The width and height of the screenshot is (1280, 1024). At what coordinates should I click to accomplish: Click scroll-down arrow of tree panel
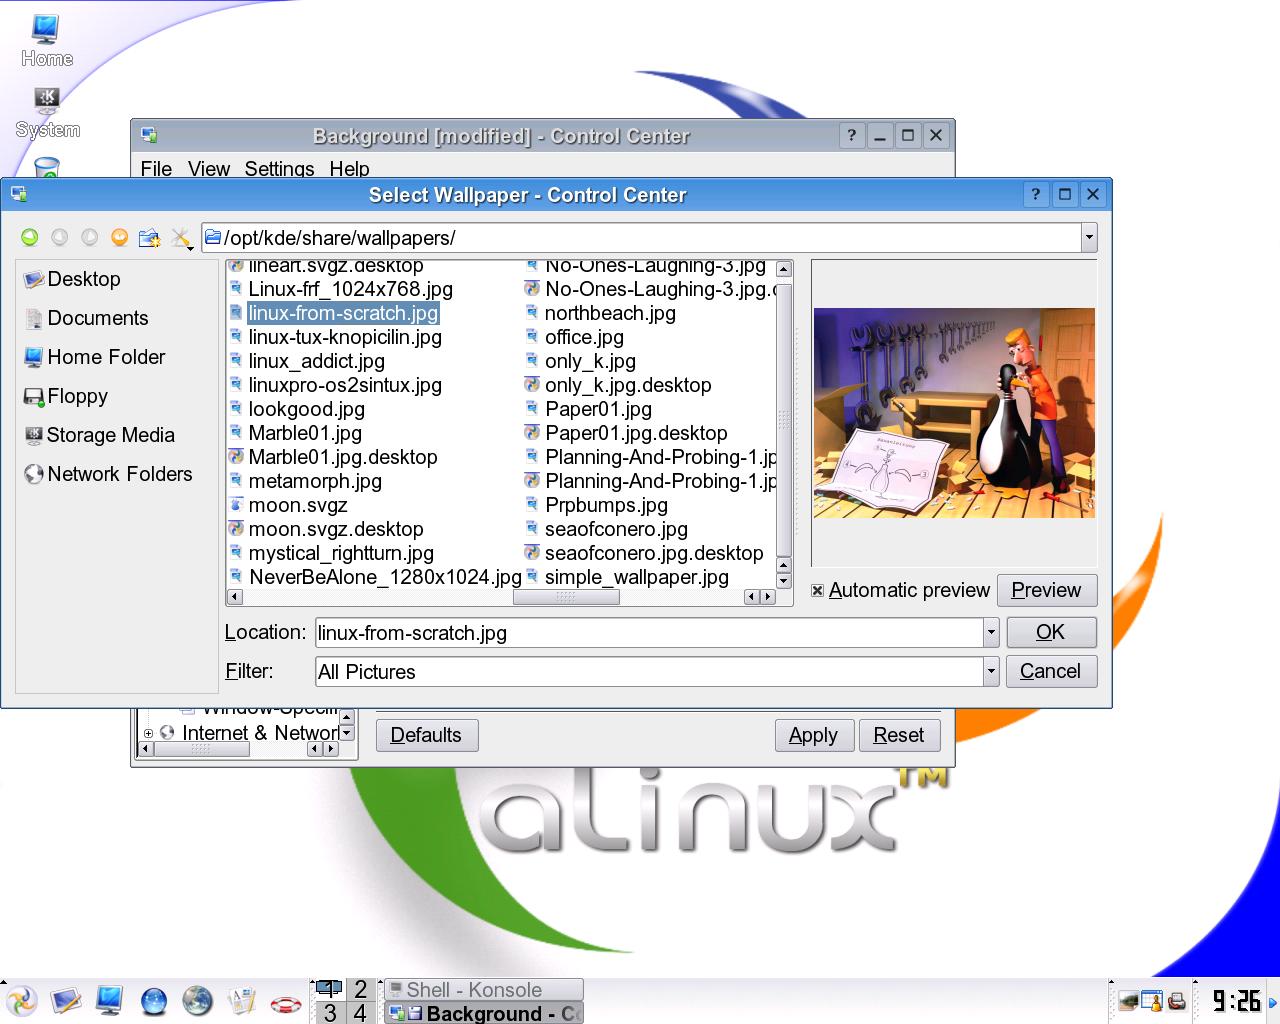tap(346, 733)
